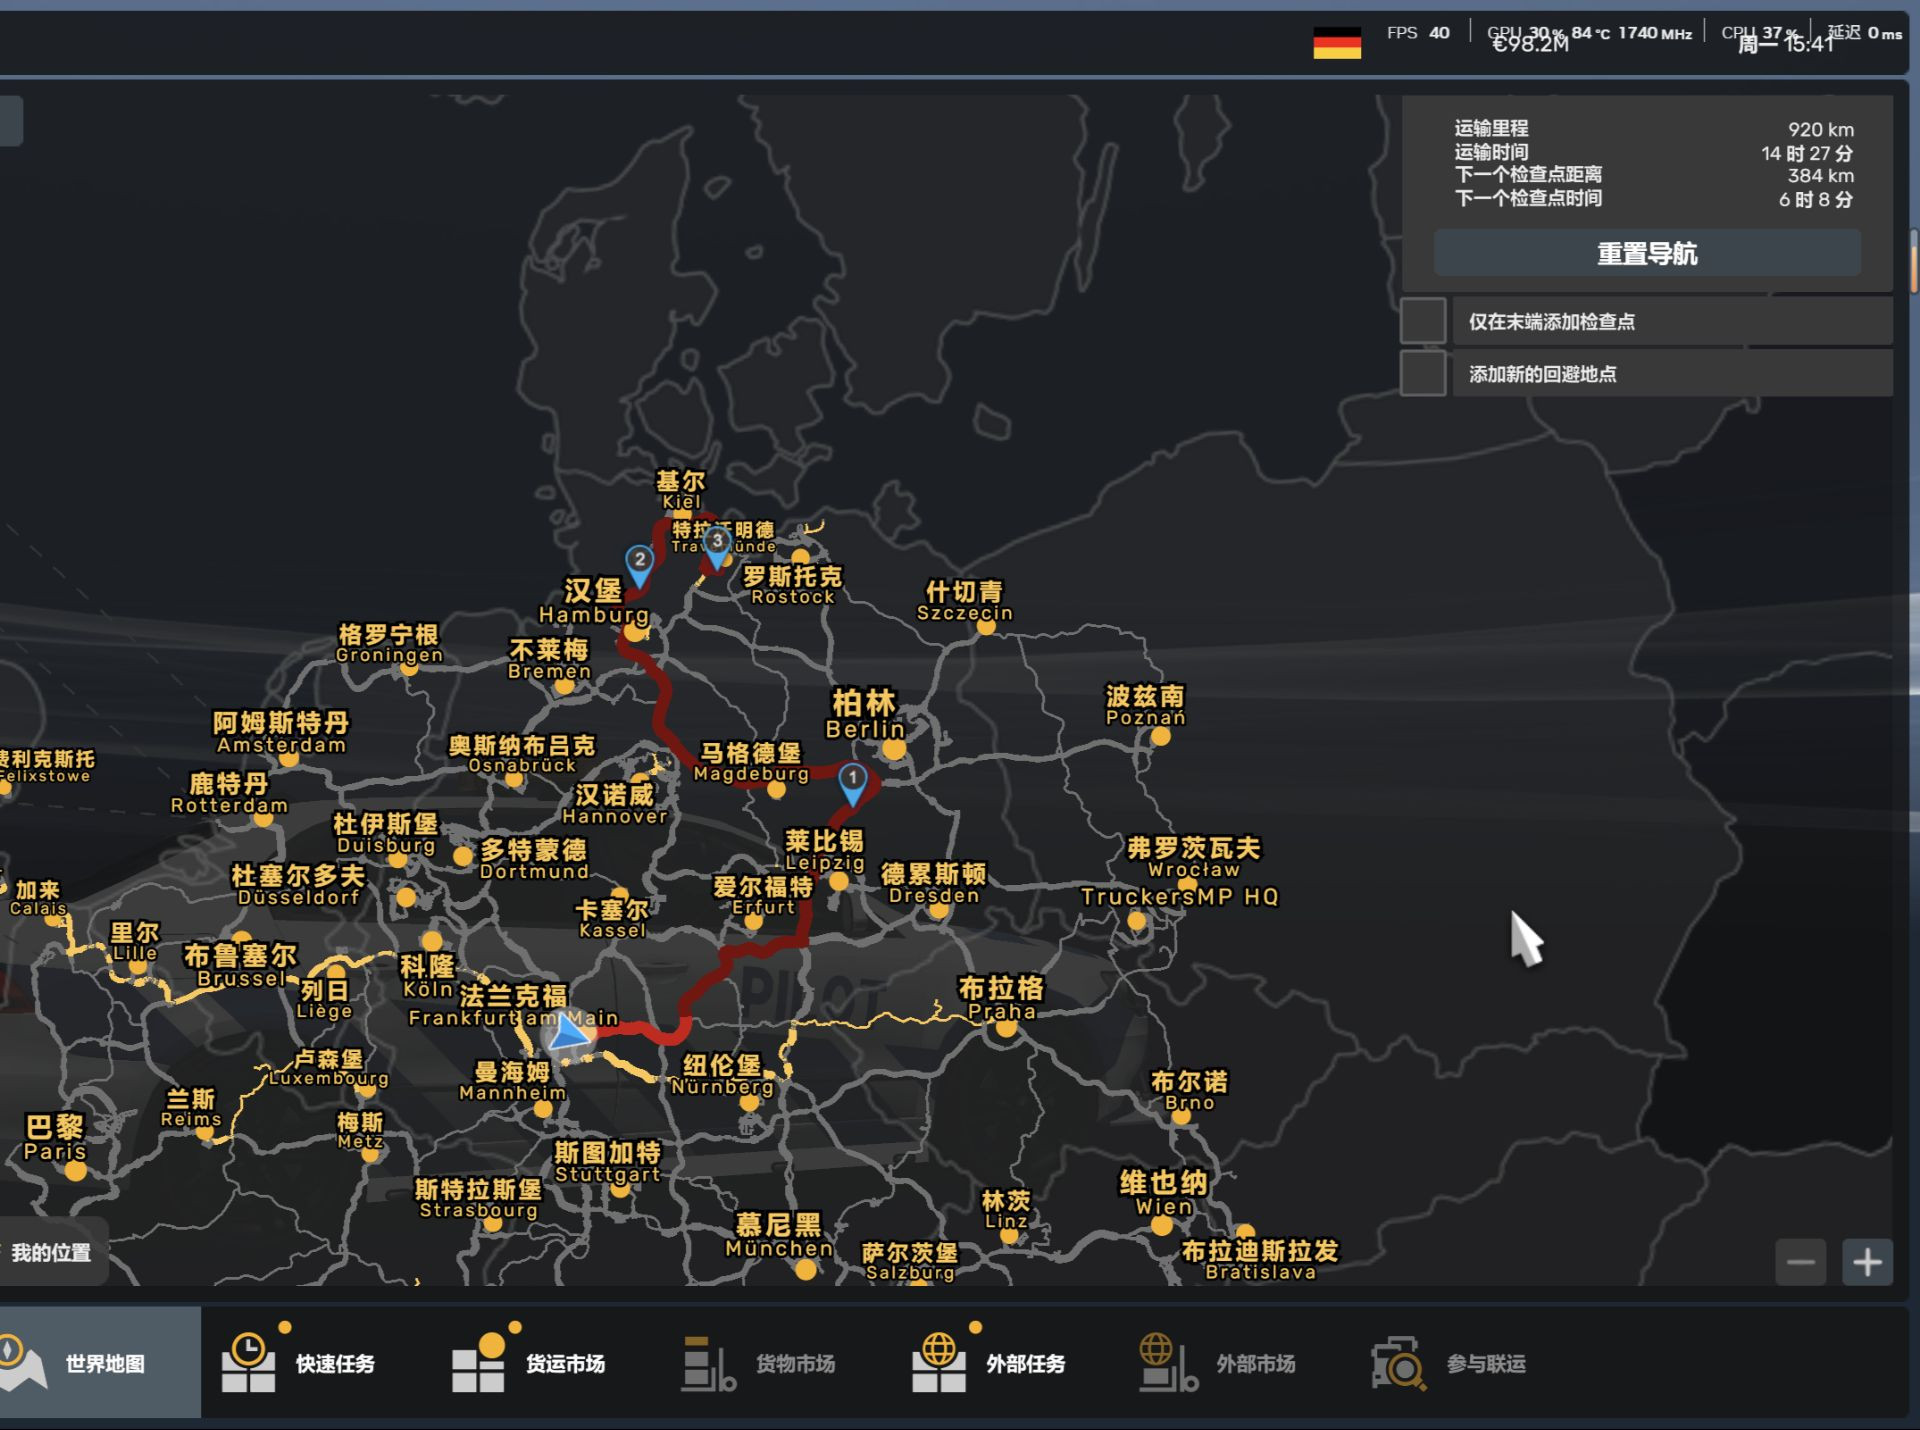Click the external market icon
The width and height of the screenshot is (1920, 1430).
1168,1364
